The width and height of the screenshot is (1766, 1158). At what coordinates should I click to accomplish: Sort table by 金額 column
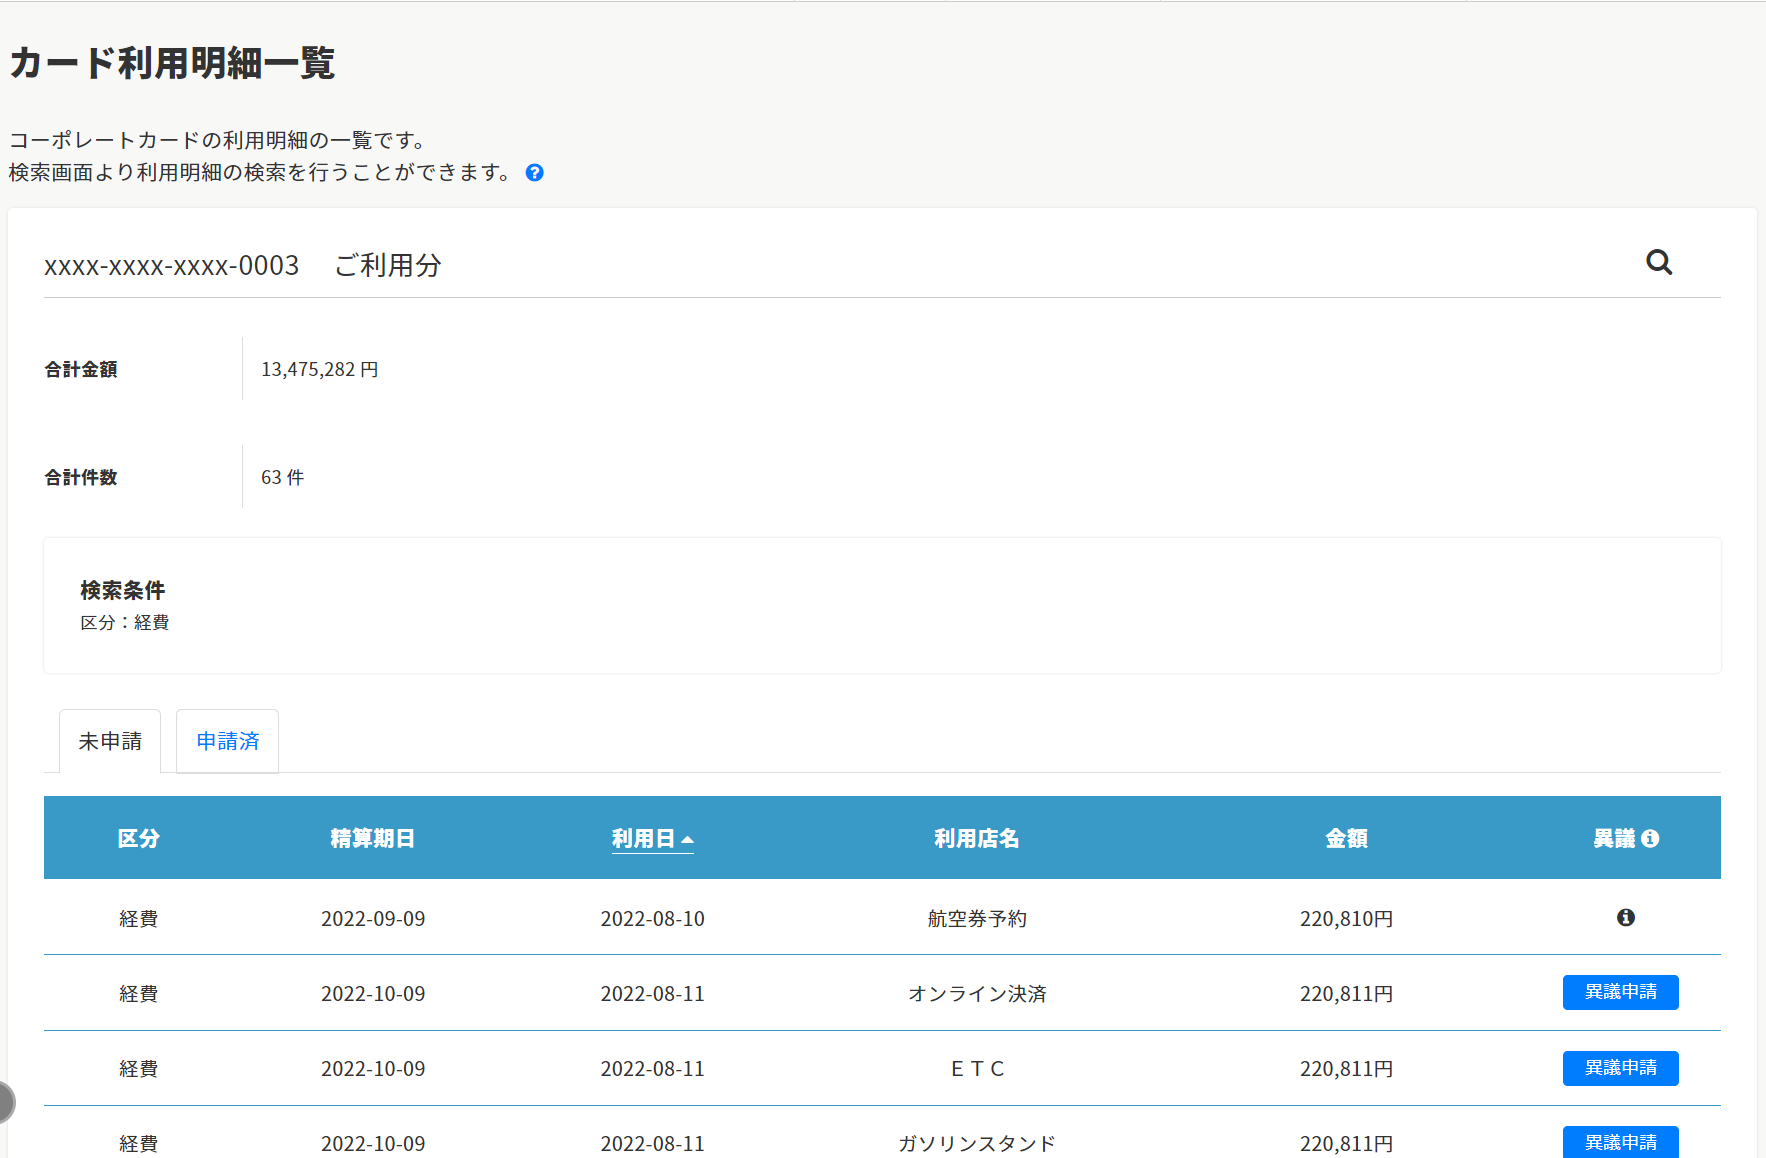1346,838
